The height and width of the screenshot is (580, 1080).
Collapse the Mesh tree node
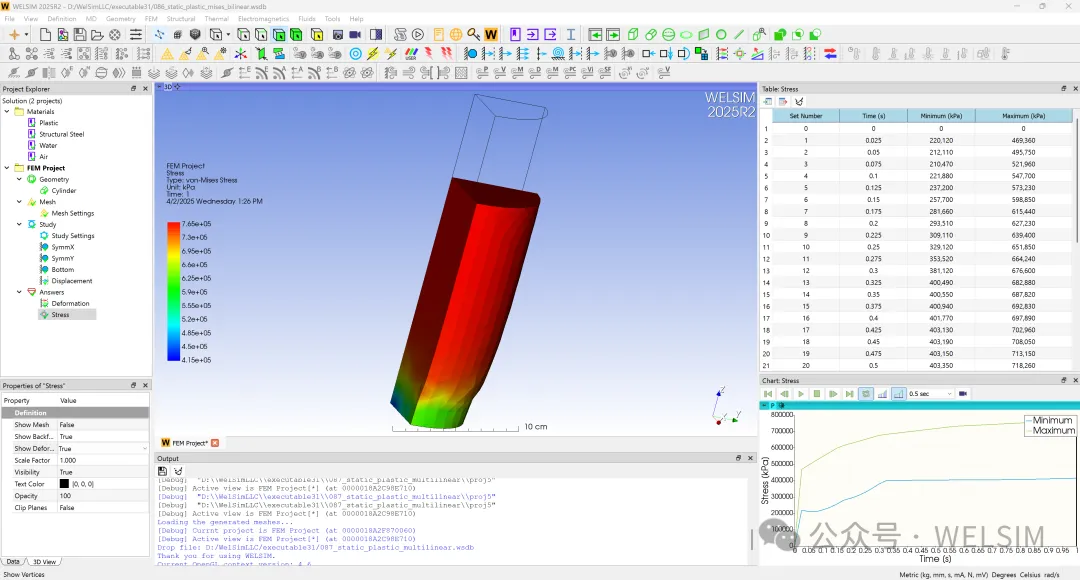tap(19, 202)
